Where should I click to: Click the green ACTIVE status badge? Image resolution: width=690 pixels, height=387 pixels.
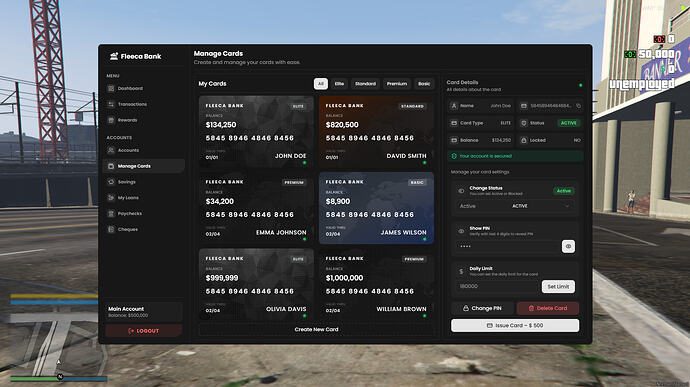(x=569, y=123)
